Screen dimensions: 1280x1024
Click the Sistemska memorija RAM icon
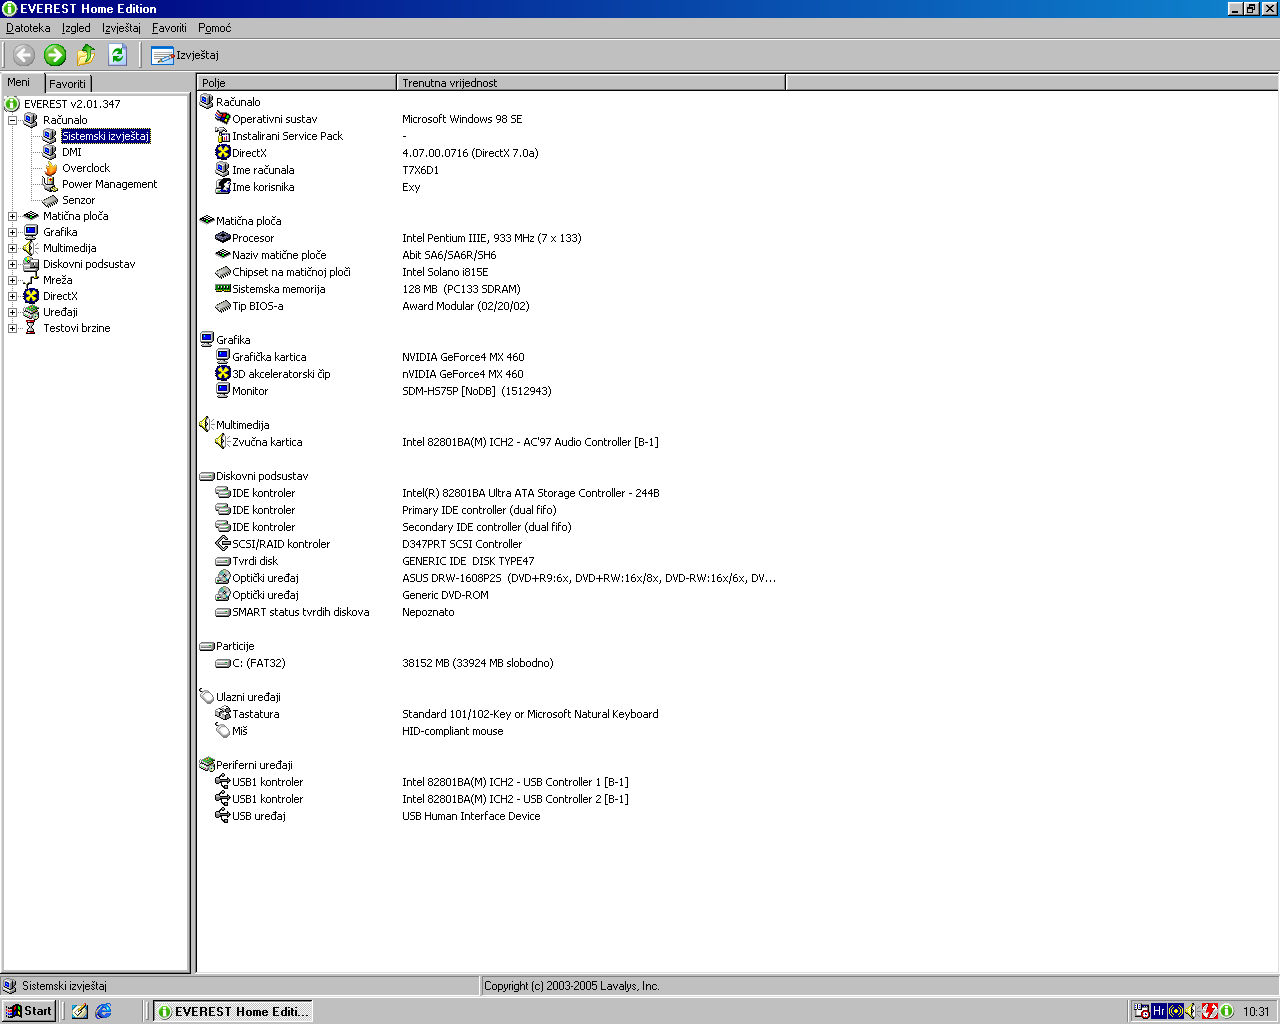223,288
